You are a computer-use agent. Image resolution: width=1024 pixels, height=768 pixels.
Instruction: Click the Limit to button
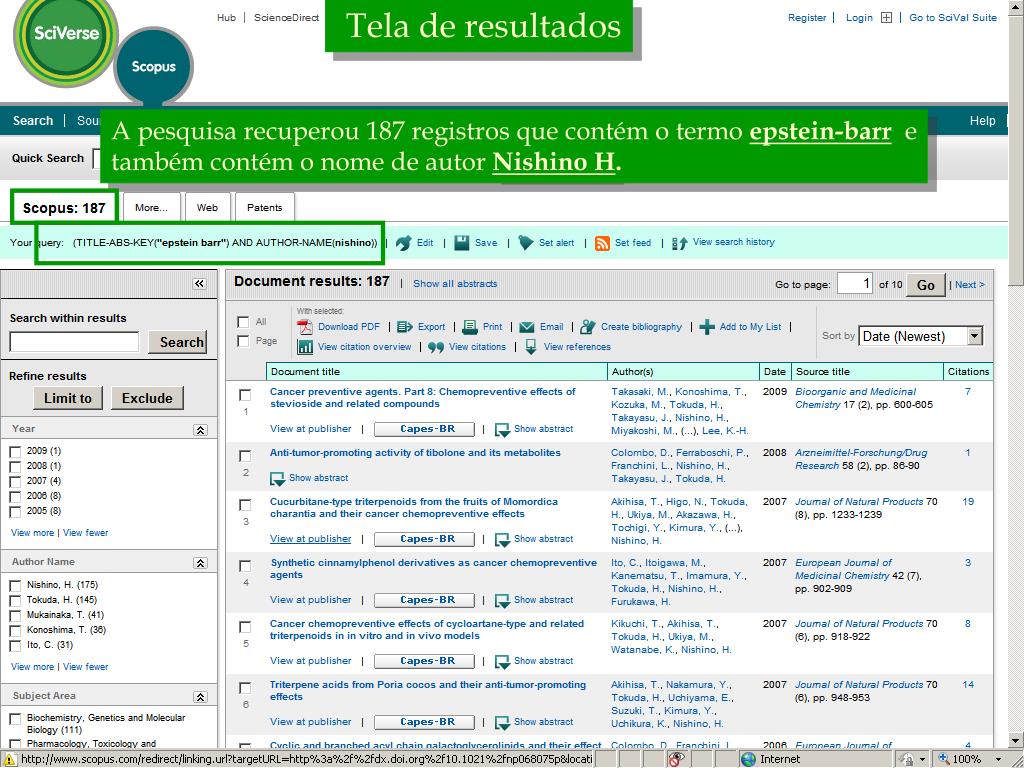(68, 398)
